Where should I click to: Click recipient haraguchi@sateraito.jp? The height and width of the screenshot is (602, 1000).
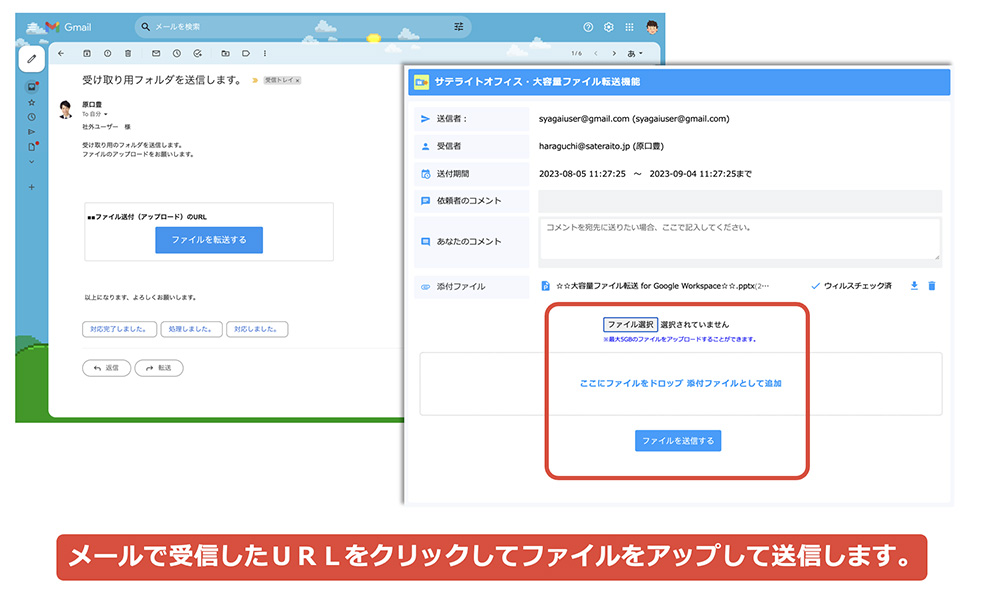pos(601,146)
